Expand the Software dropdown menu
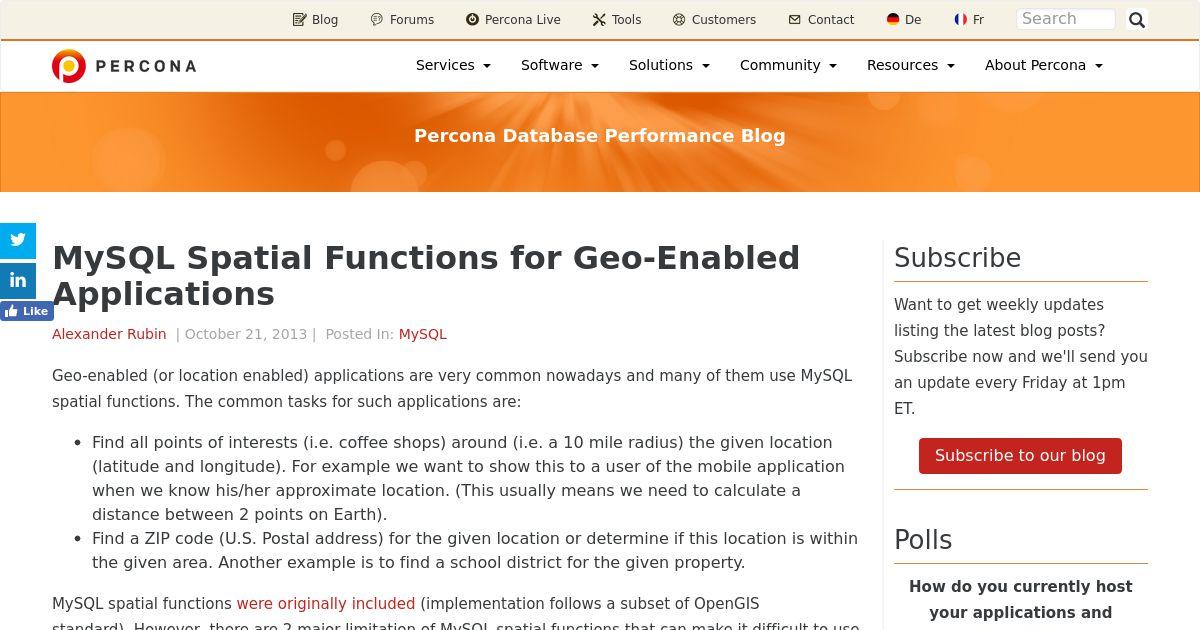 click(559, 65)
